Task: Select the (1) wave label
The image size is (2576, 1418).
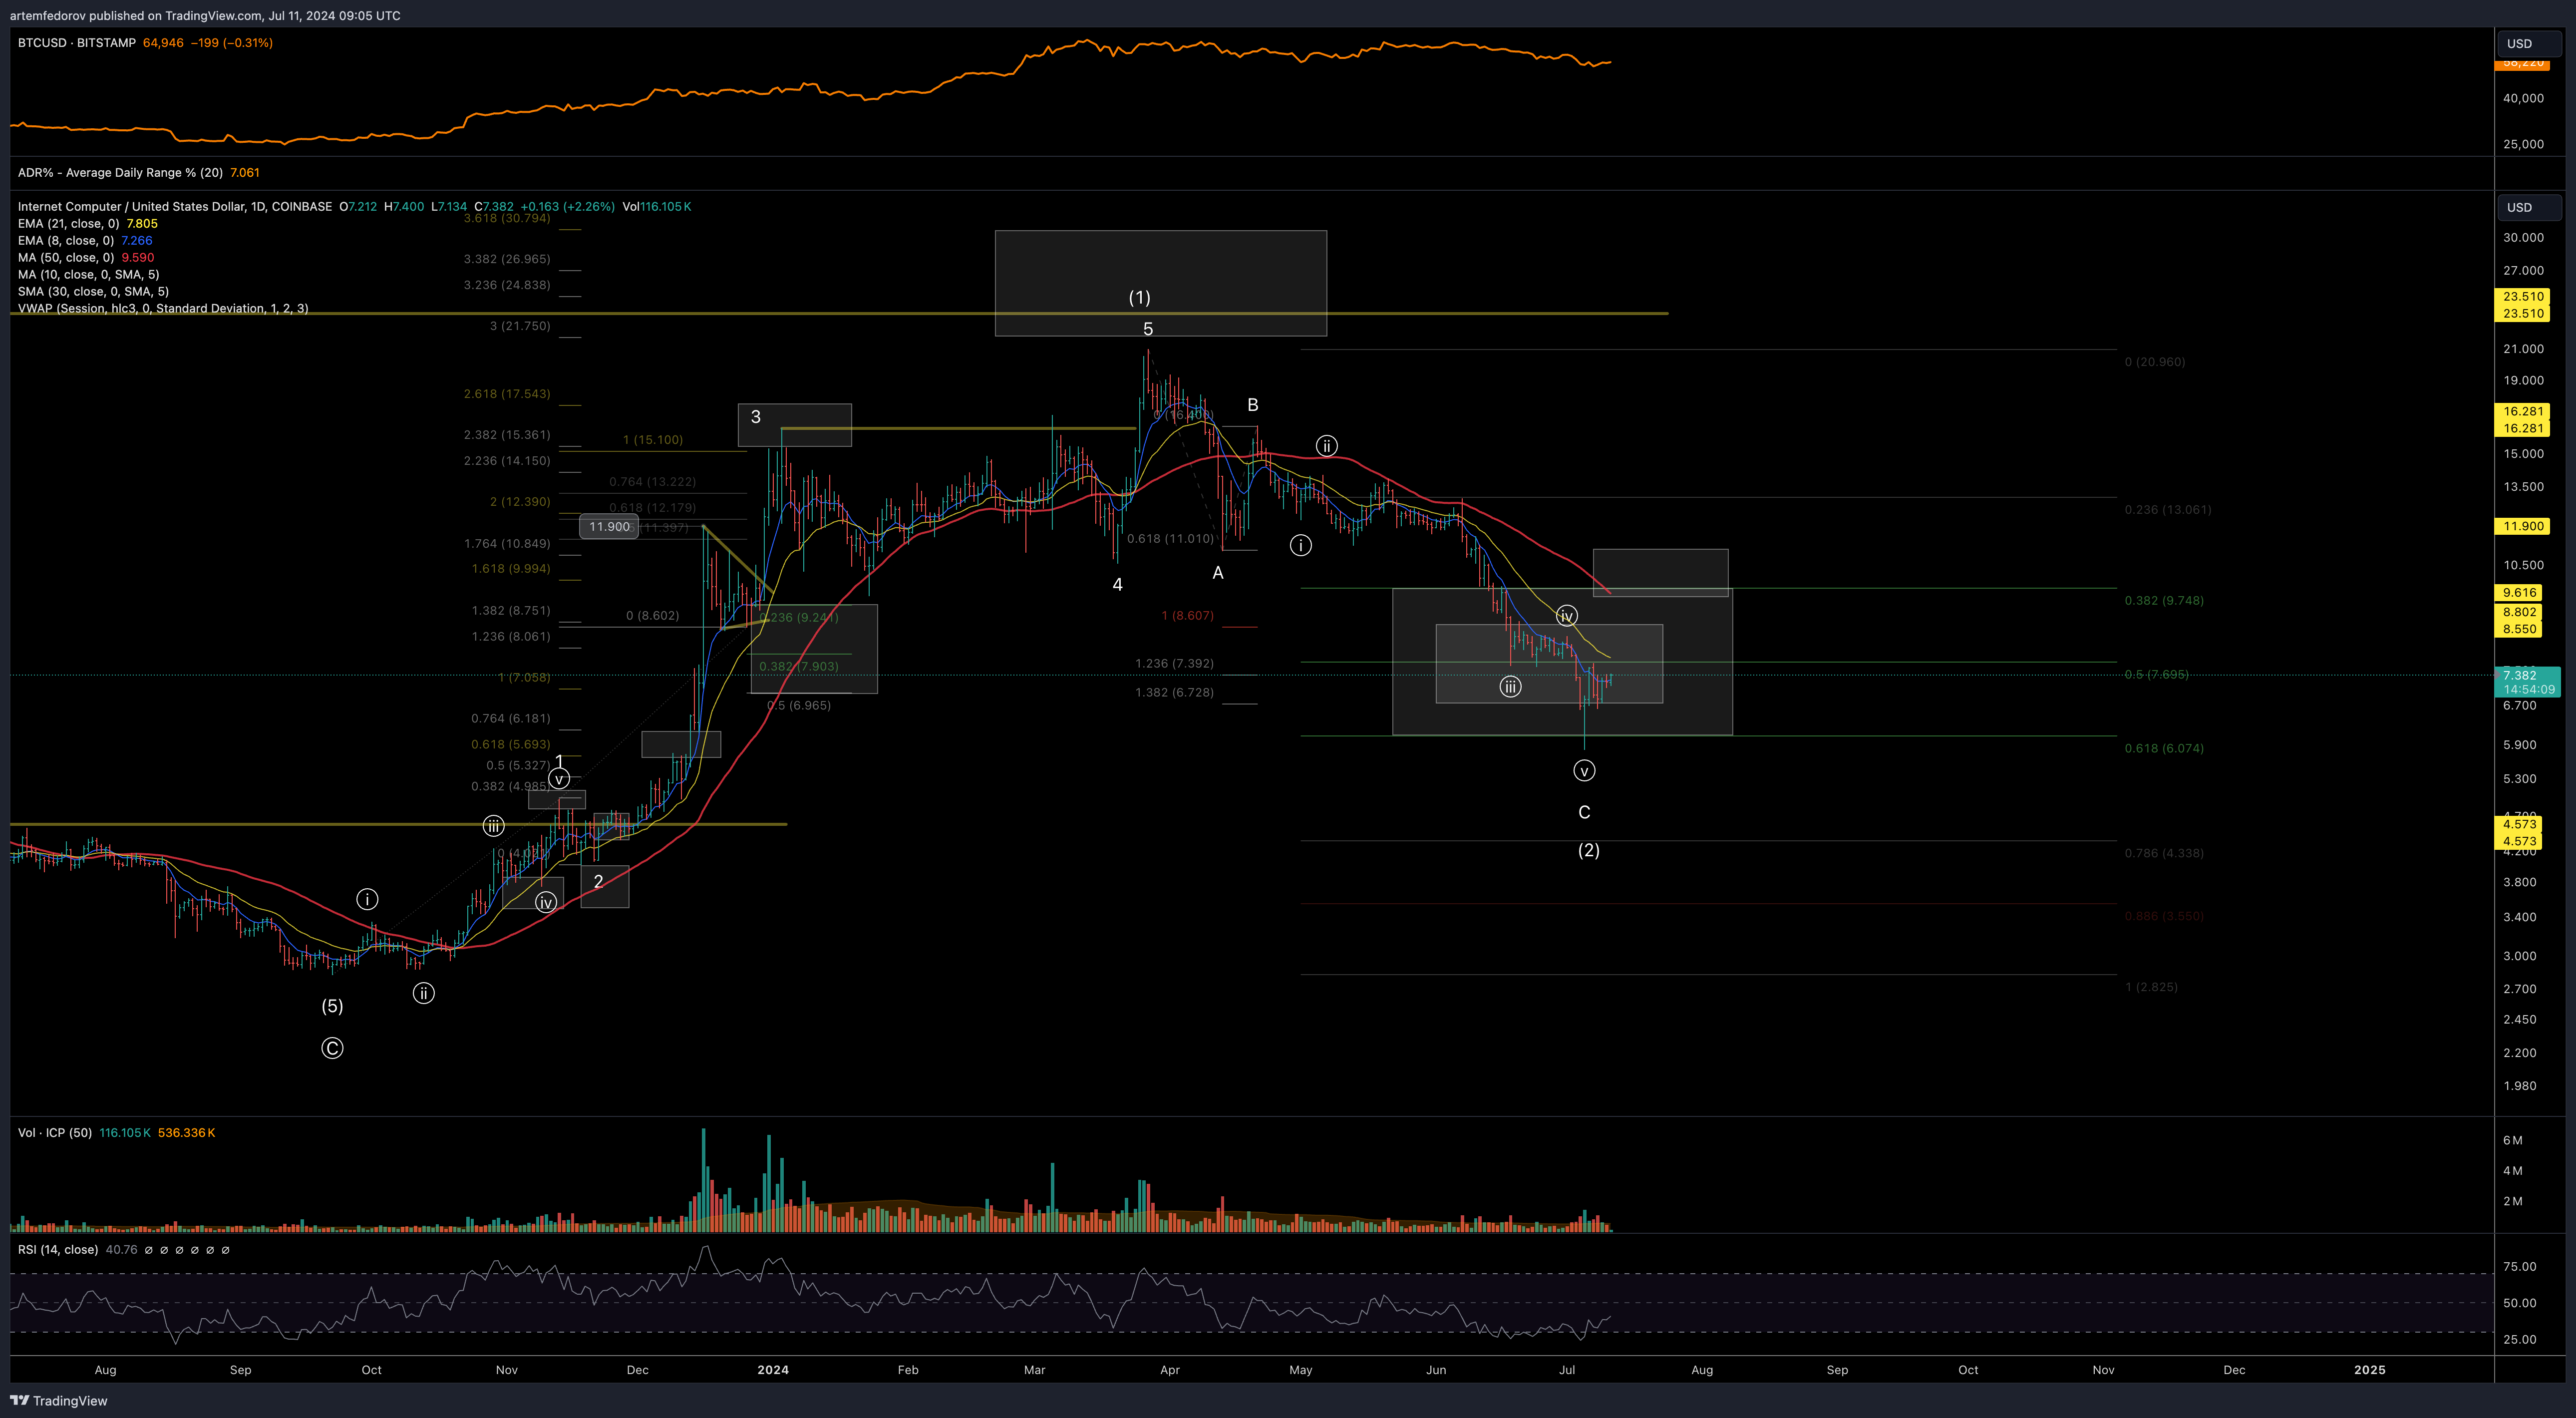Action: tap(1140, 298)
